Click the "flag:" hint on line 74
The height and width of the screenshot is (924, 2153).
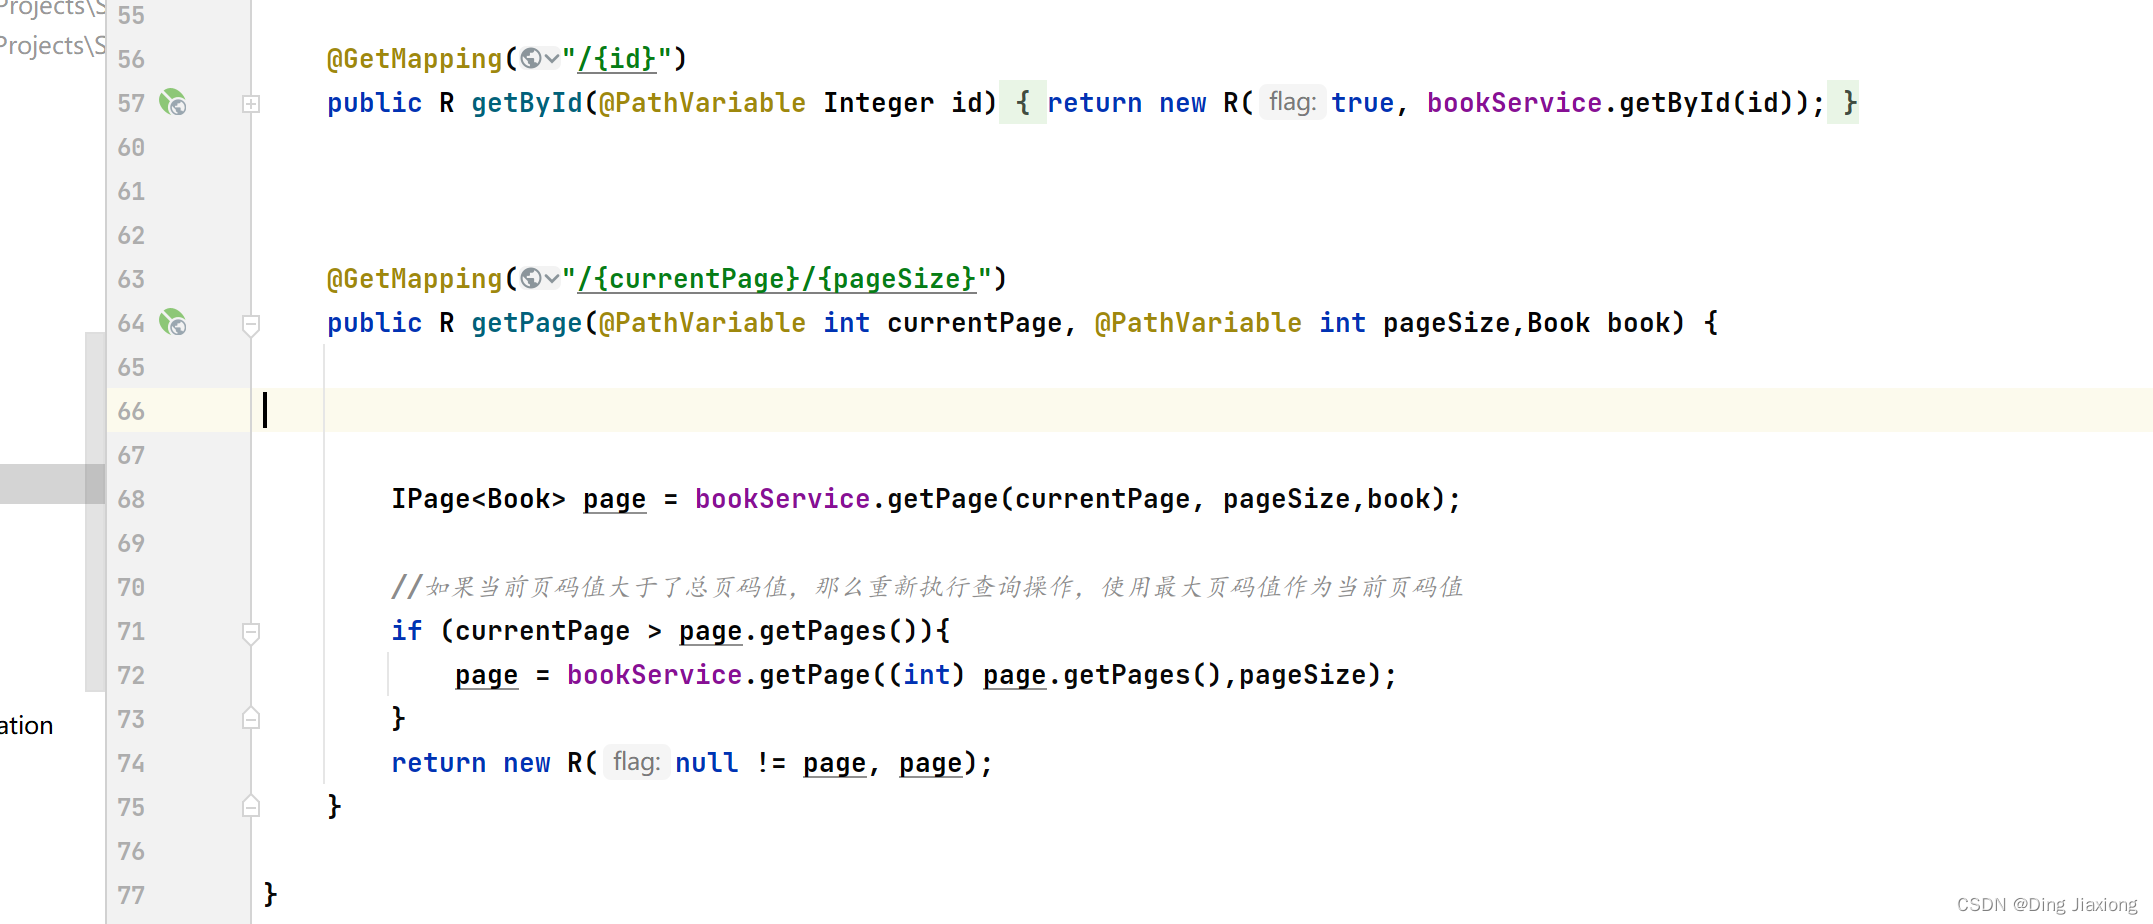tap(636, 762)
